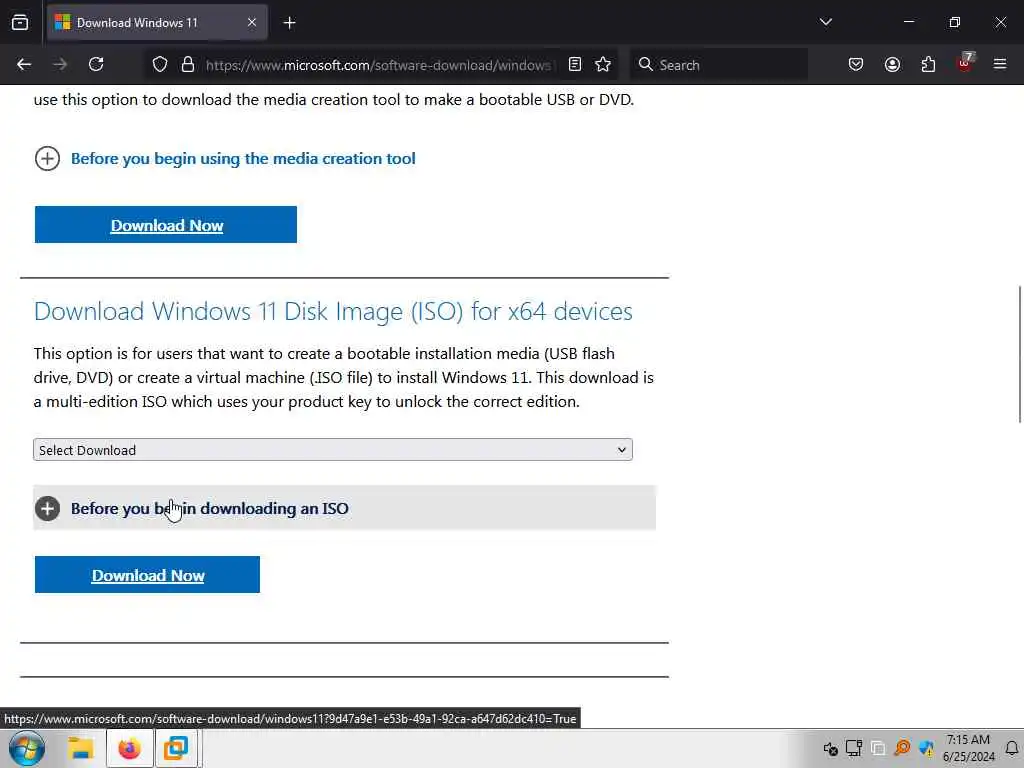Open tracking protection shield icon

(x=160, y=64)
